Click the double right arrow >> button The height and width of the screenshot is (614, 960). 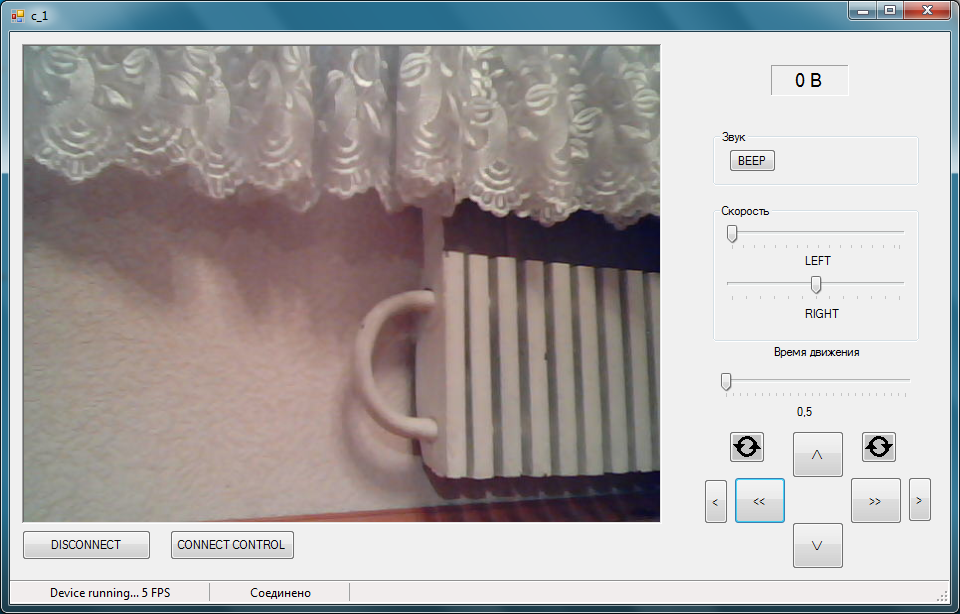tap(876, 501)
